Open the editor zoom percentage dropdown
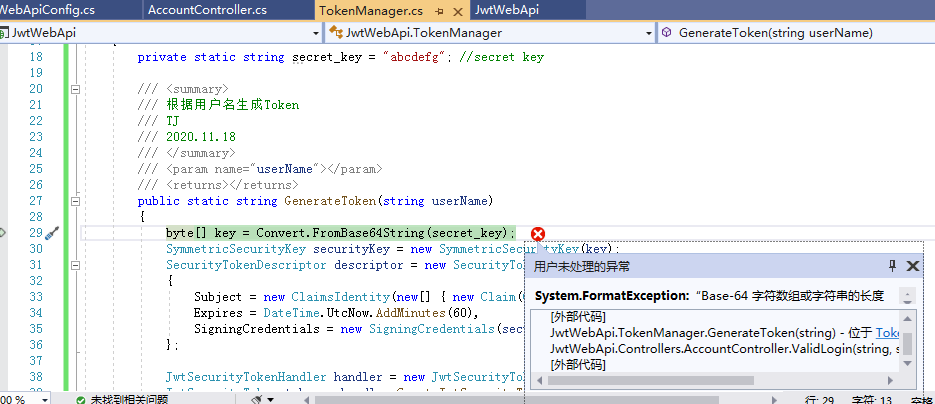 click(x=44, y=399)
